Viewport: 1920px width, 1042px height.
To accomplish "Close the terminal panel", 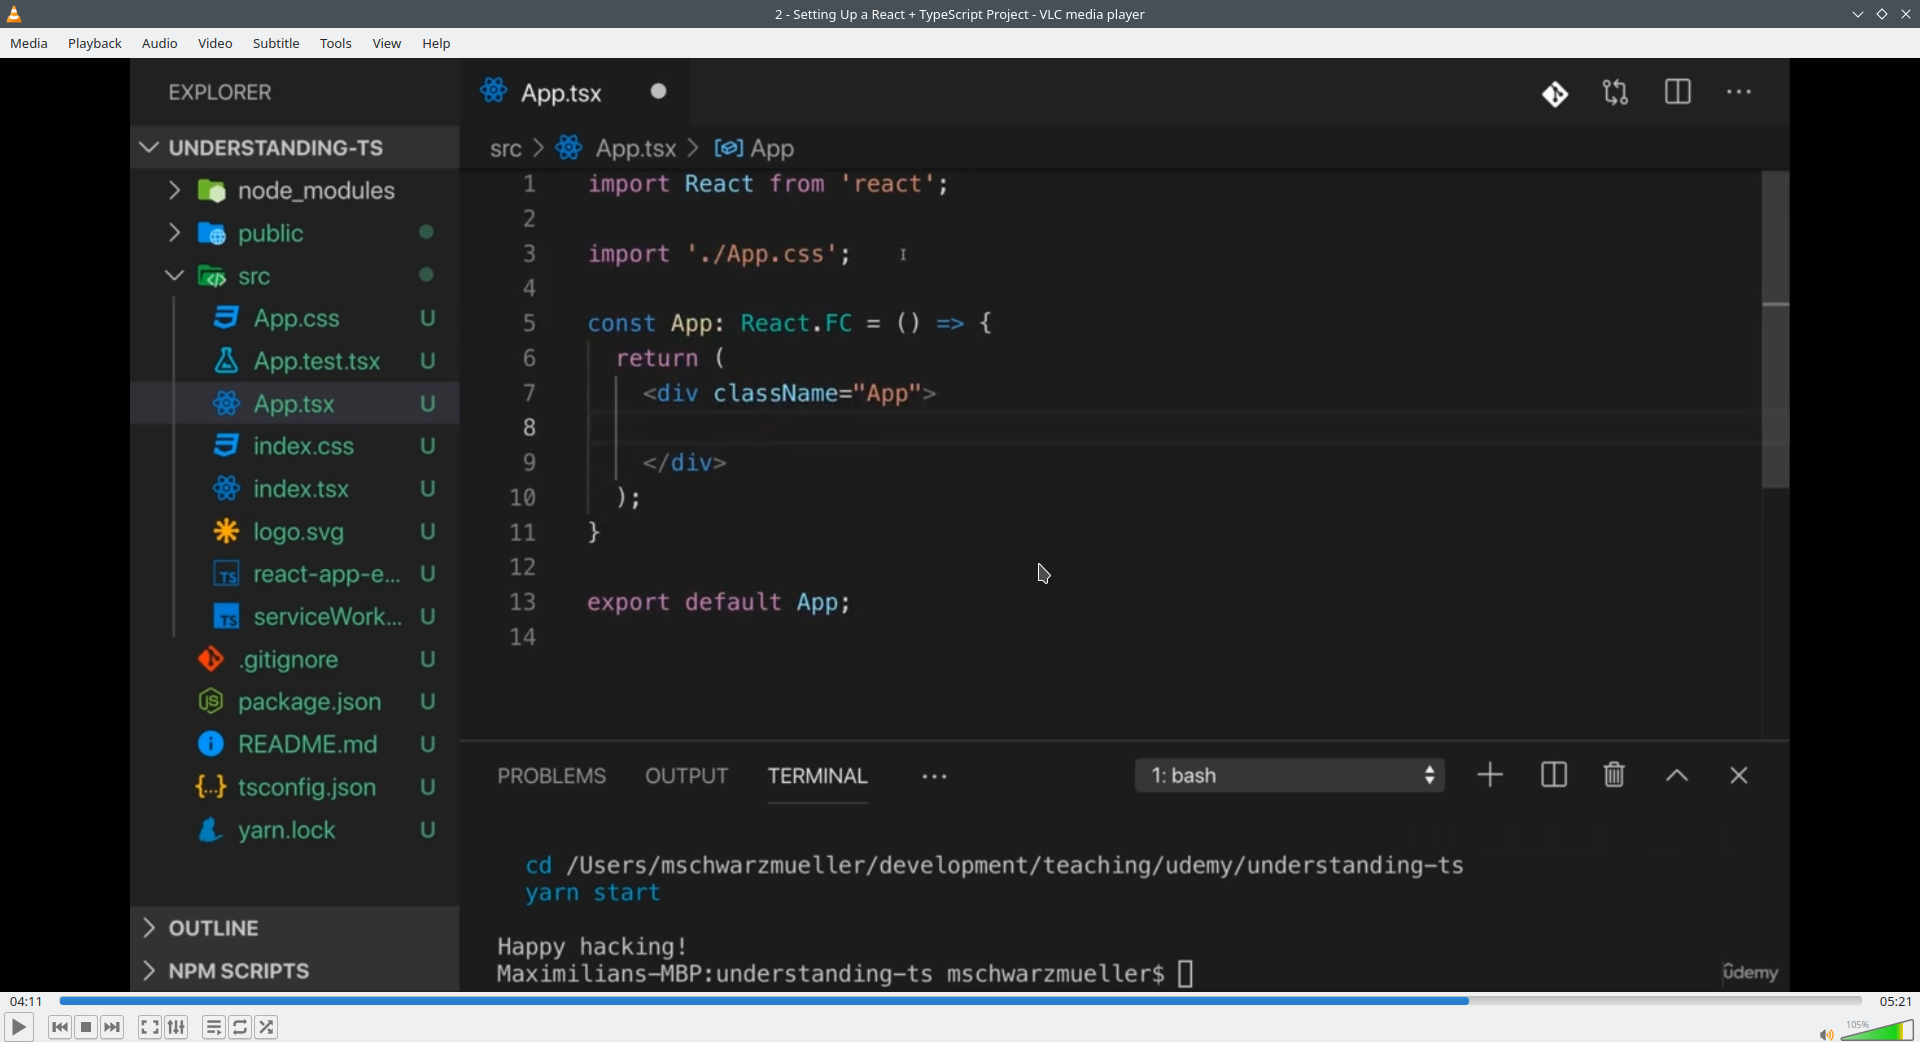I will [x=1739, y=776].
